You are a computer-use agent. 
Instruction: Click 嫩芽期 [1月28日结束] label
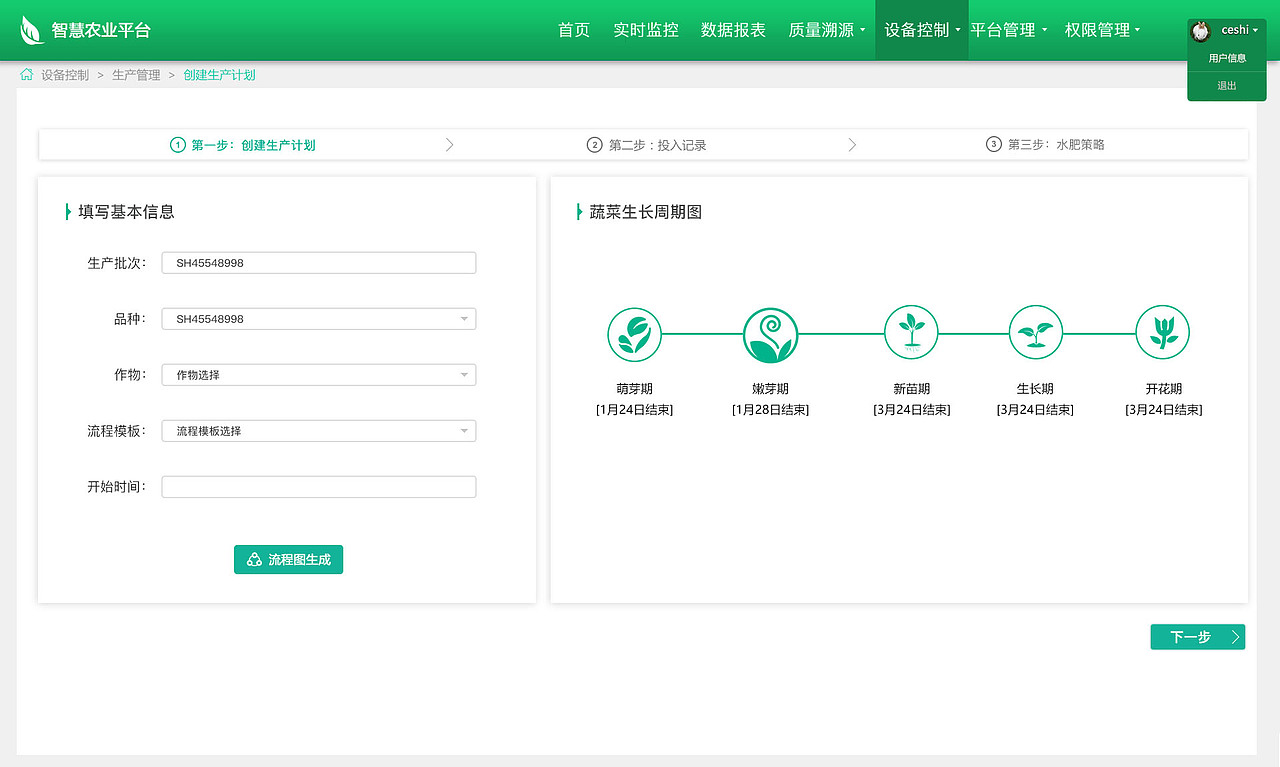point(770,399)
